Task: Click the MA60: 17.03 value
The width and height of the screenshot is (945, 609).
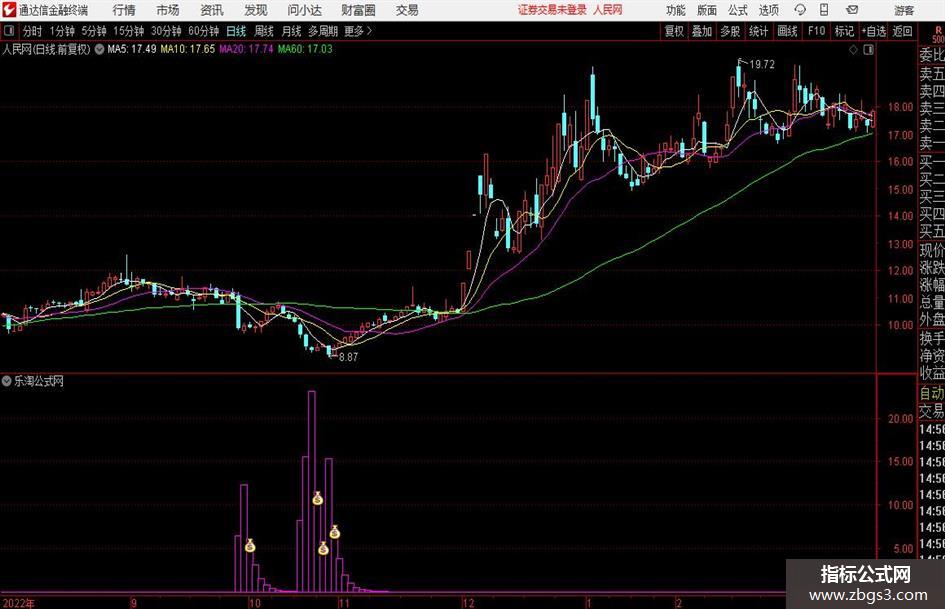Action: coord(305,49)
